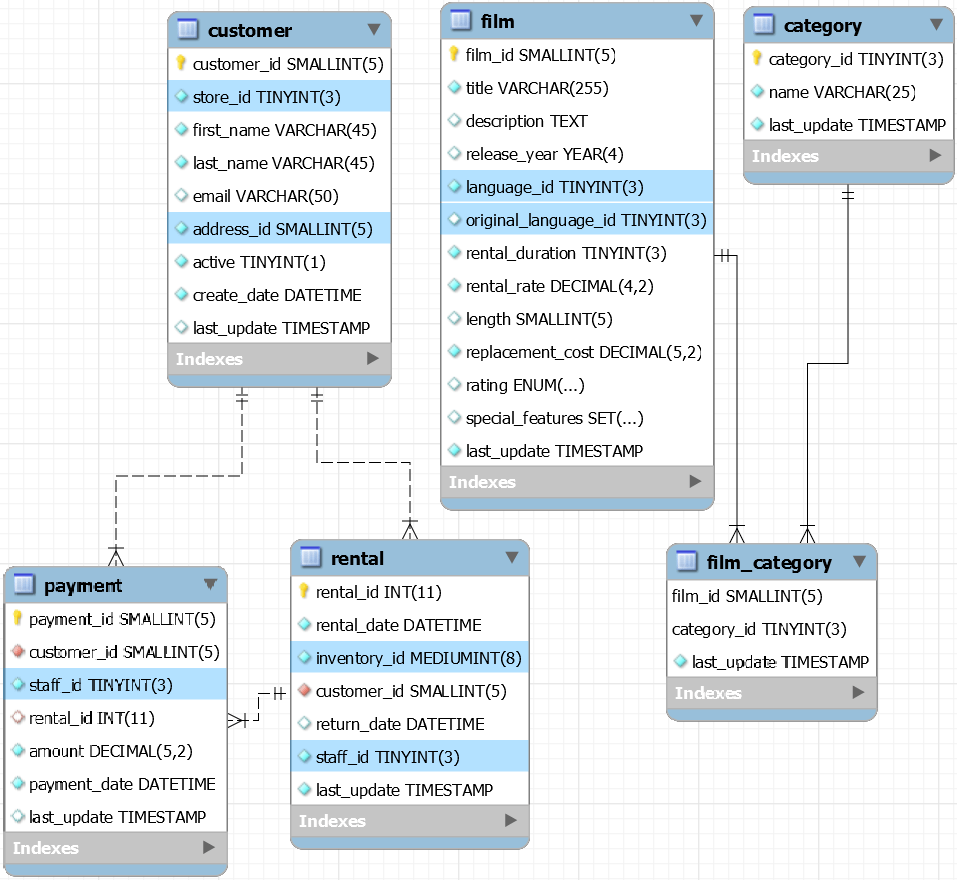Viewport: 957px width, 880px height.
Task: Click the red foreign key icon beside customer_id in rental table
Action: pos(304,691)
